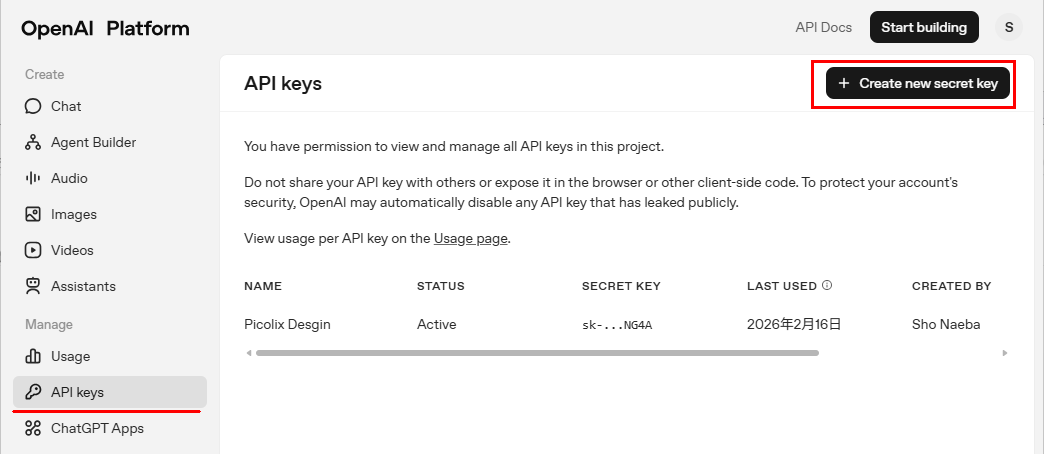The height and width of the screenshot is (454, 1044).
Task: Click the Create section label
Action: pyautogui.click(x=45, y=75)
